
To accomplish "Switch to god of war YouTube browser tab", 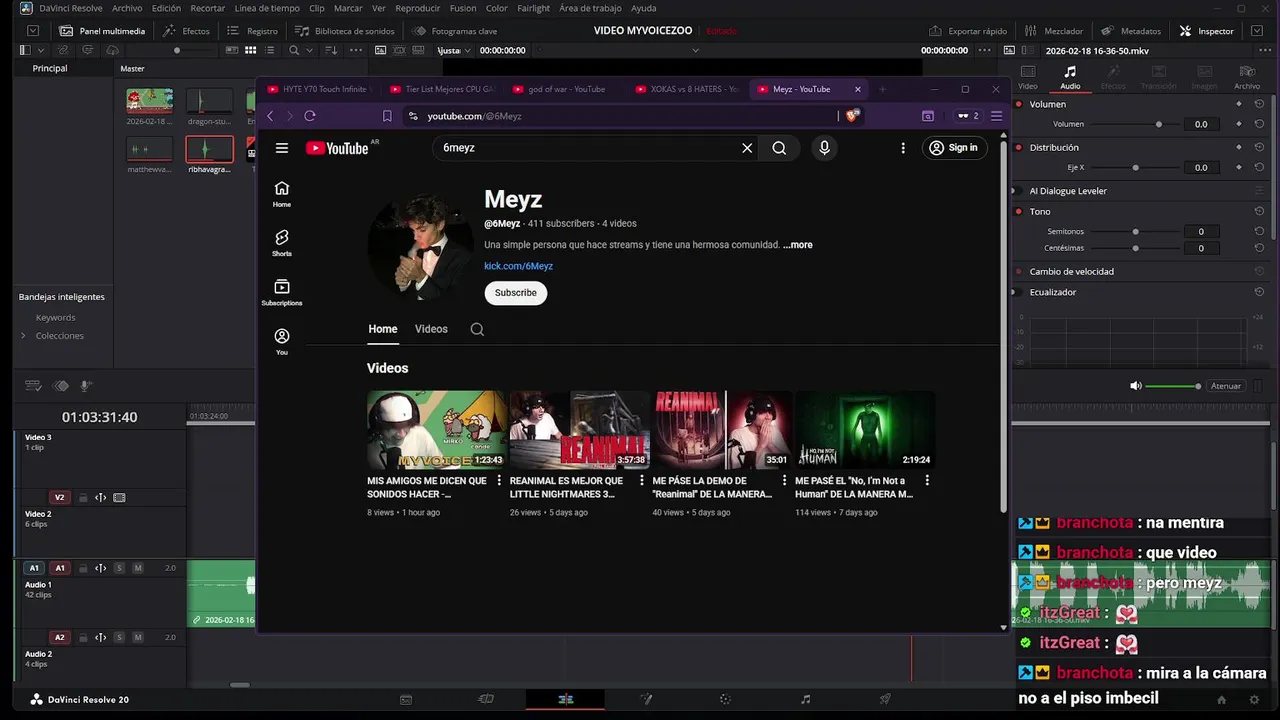I will [x=566, y=89].
